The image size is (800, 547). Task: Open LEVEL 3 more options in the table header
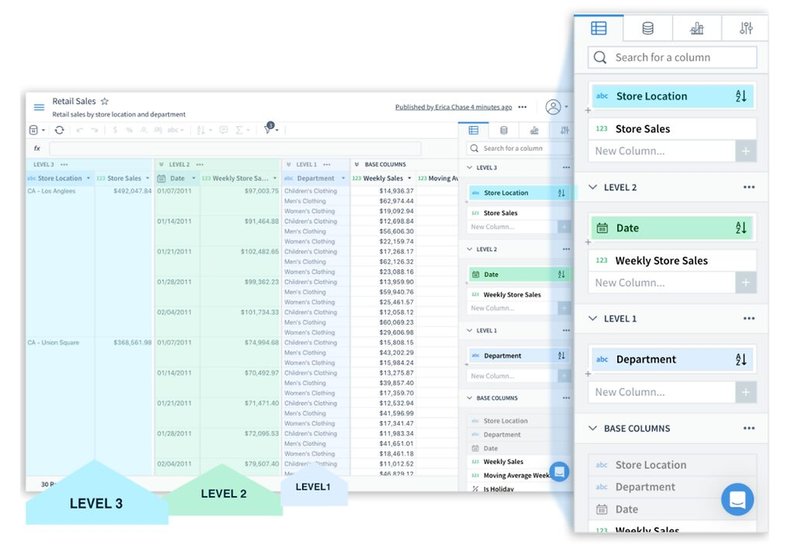(x=64, y=164)
